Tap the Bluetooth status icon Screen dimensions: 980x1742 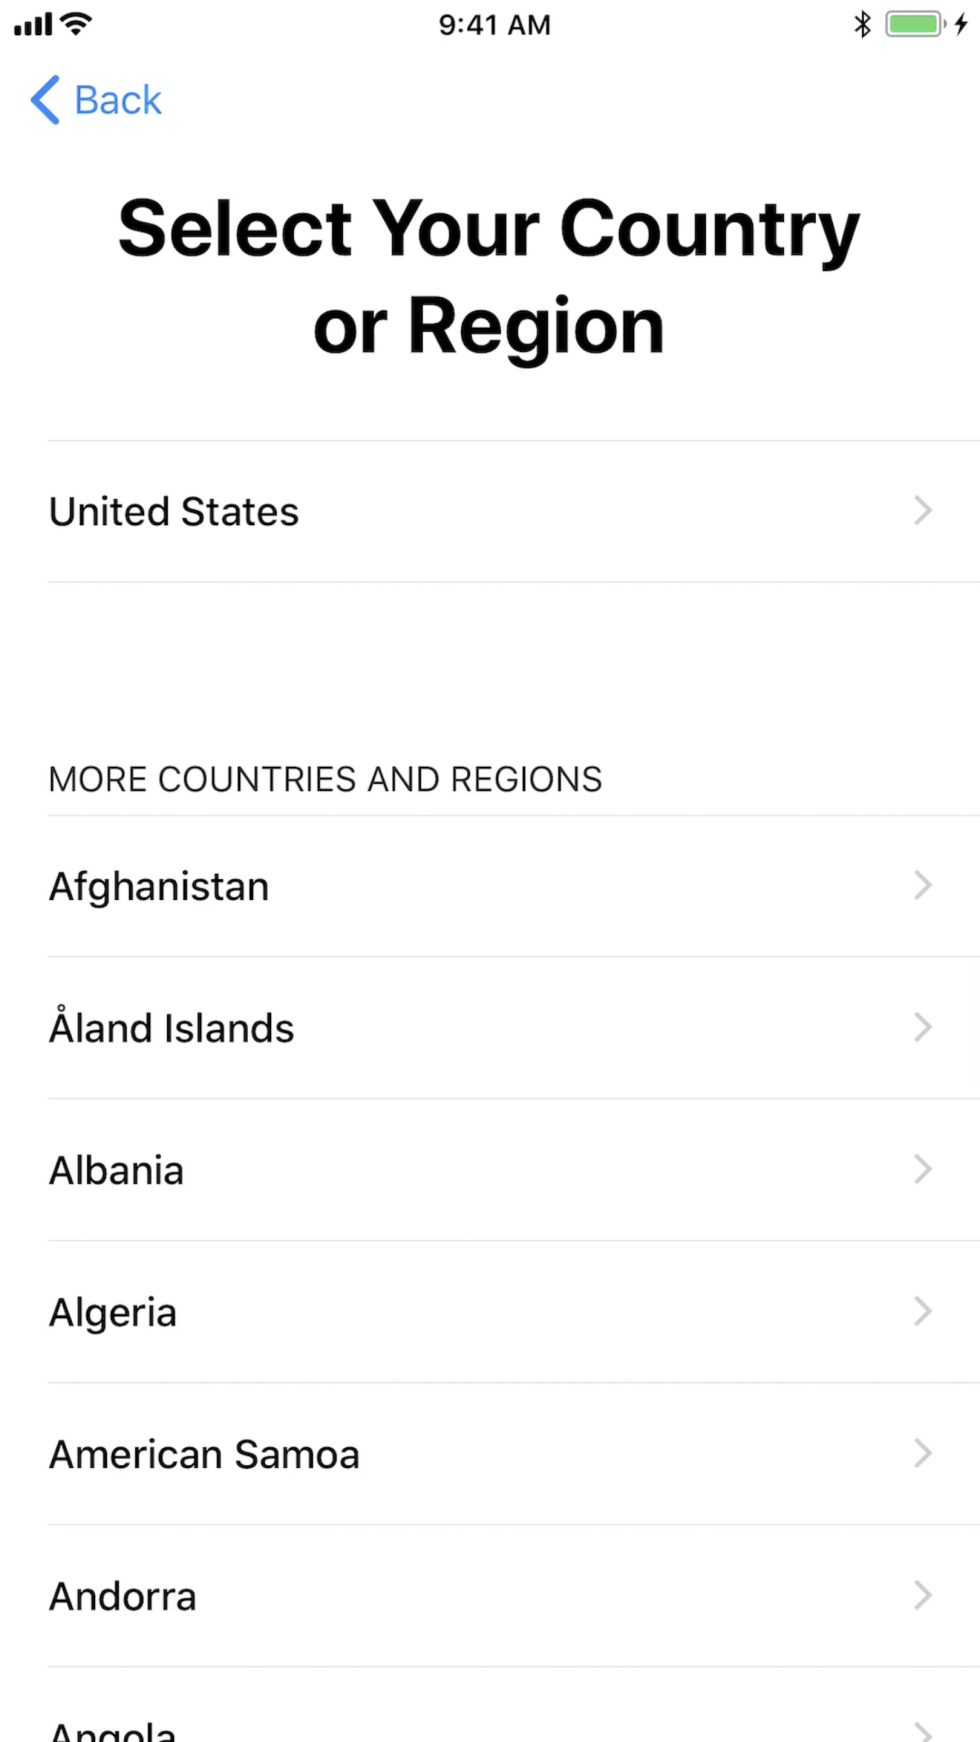[862, 24]
